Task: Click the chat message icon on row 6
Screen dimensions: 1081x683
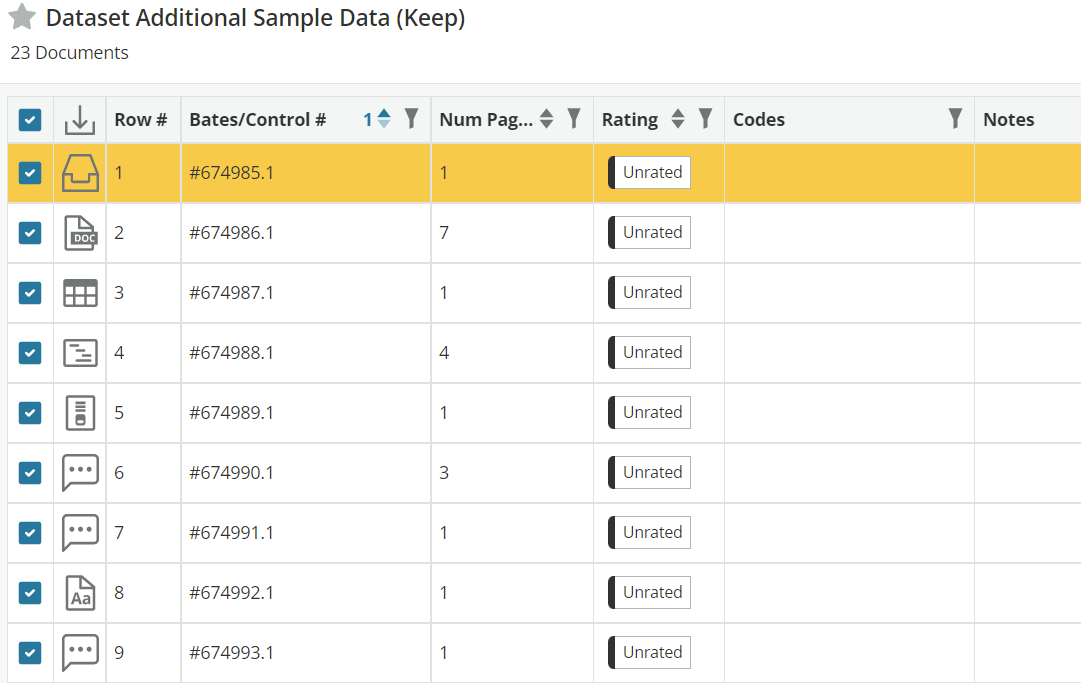Action: pos(79,472)
